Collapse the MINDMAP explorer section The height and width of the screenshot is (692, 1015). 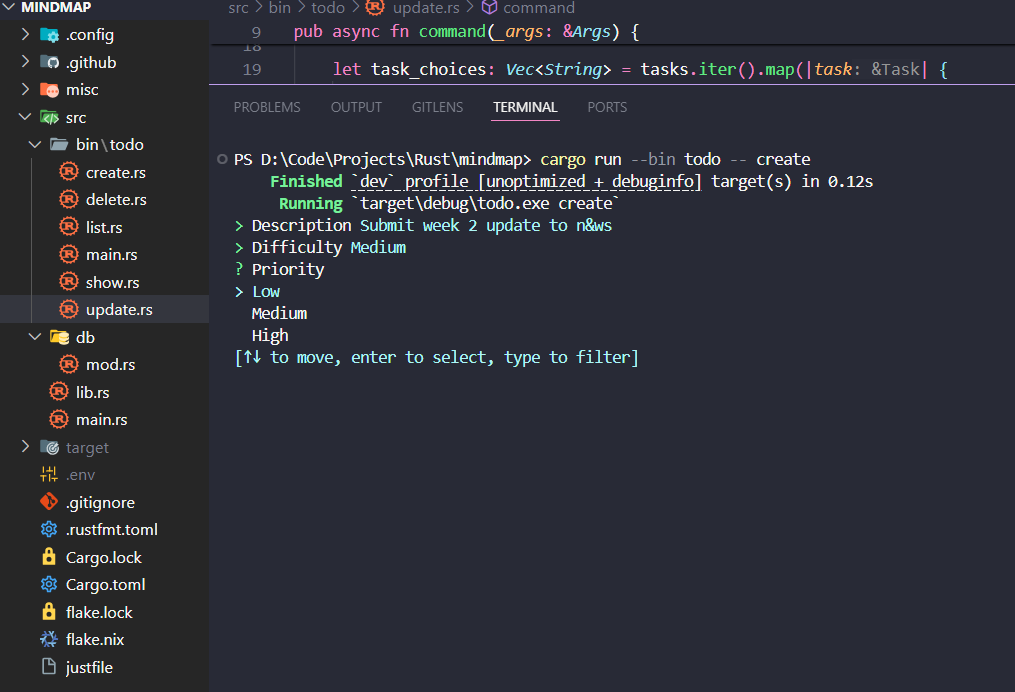9,7
